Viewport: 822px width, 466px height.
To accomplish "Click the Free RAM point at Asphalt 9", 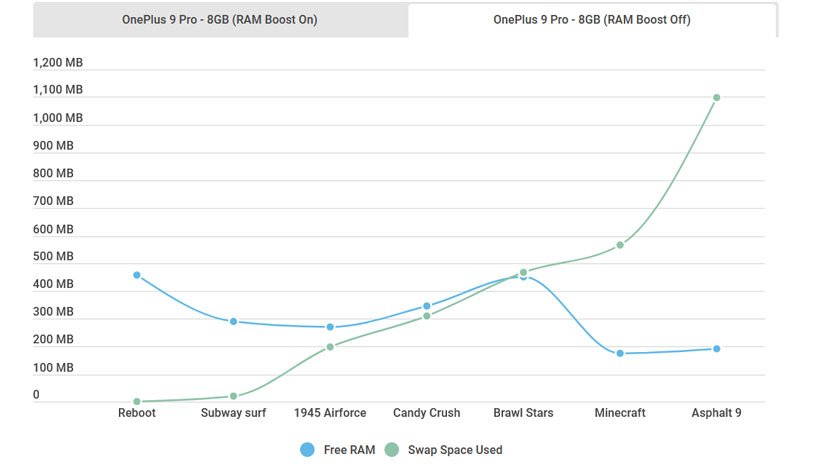I will [717, 349].
